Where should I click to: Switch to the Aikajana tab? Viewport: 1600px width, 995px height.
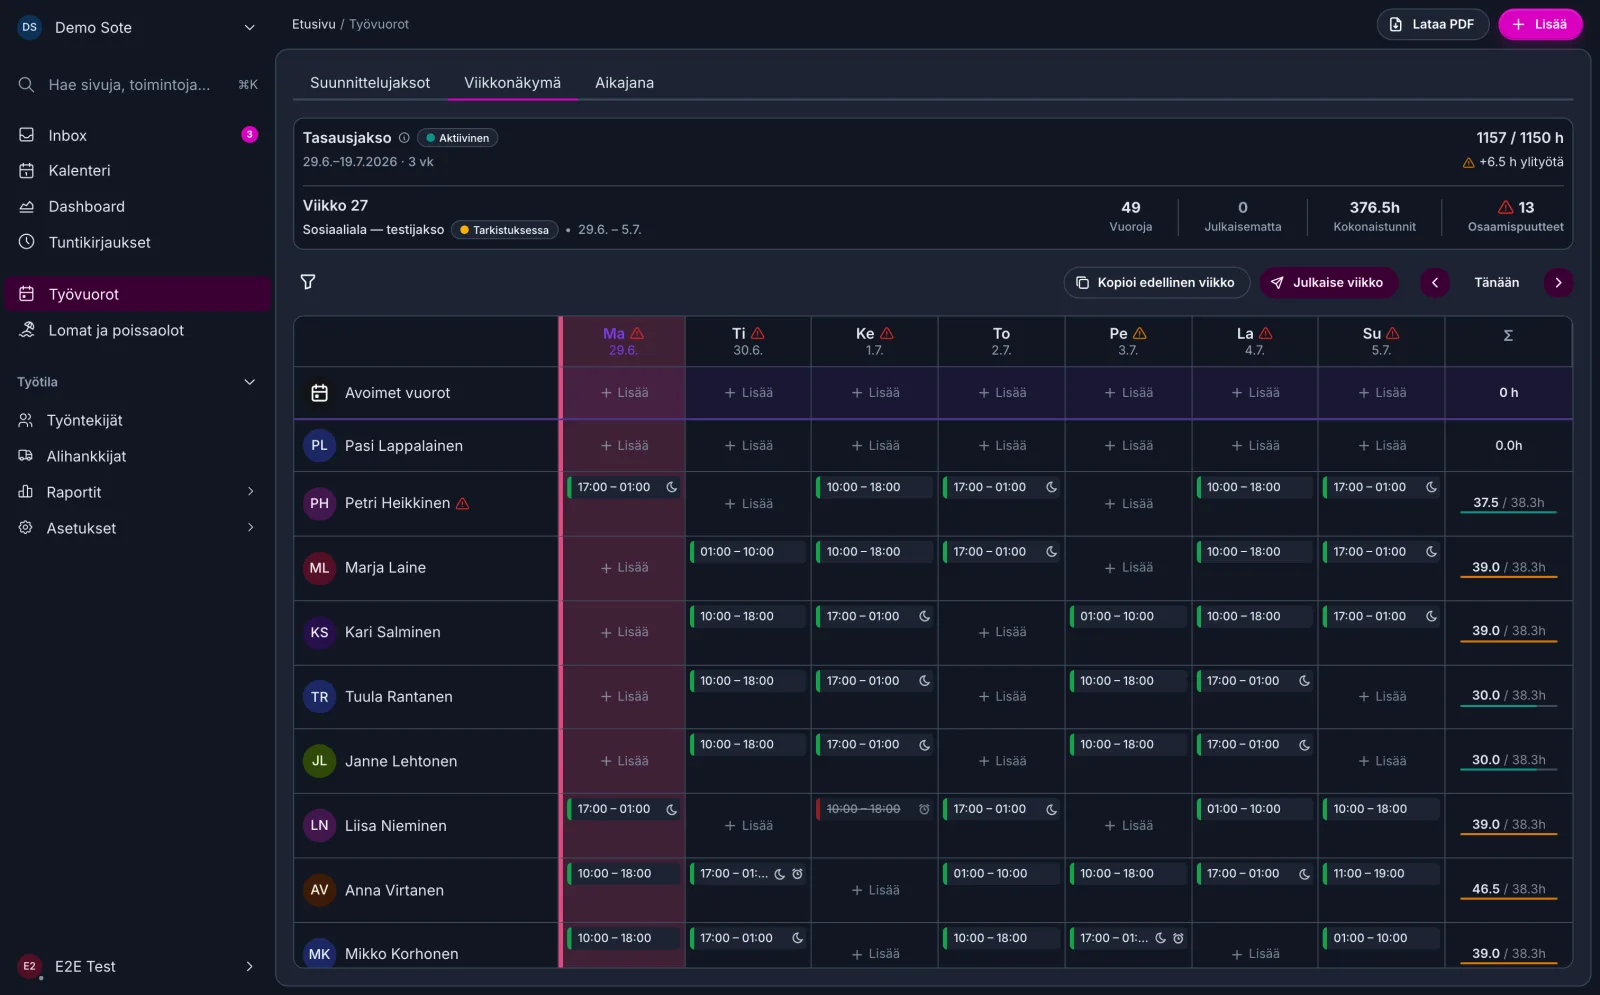pos(624,83)
